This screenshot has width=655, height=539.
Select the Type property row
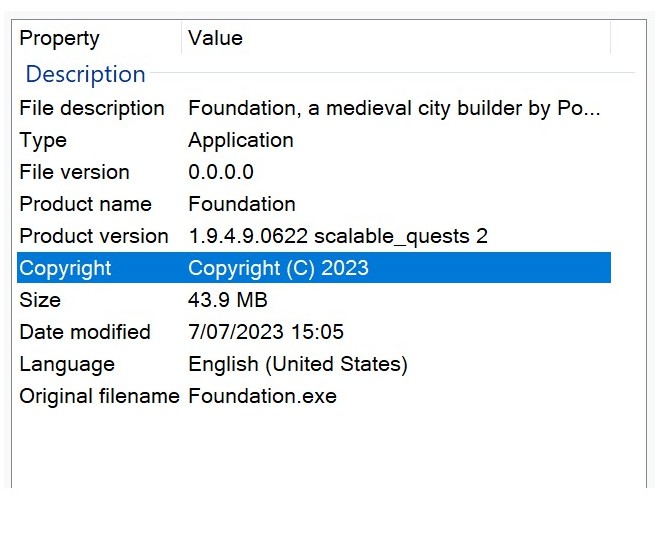(x=314, y=140)
